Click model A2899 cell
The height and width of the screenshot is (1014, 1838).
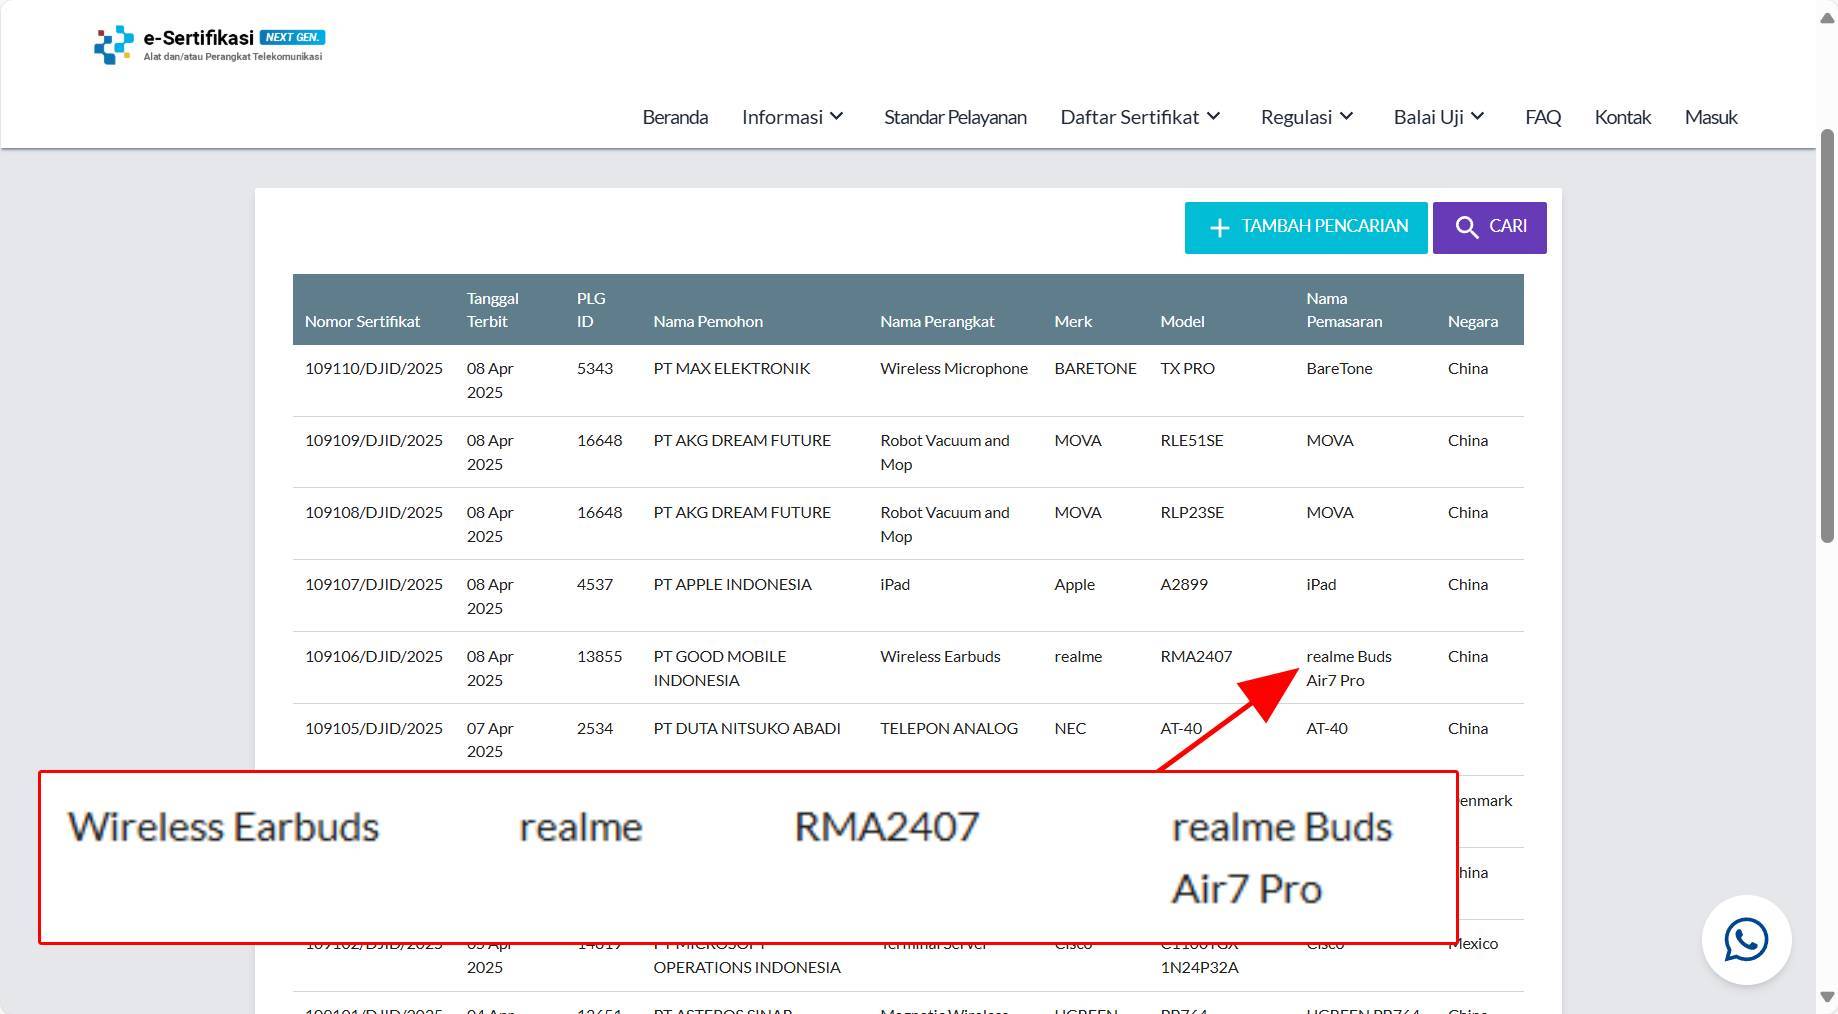click(x=1183, y=584)
